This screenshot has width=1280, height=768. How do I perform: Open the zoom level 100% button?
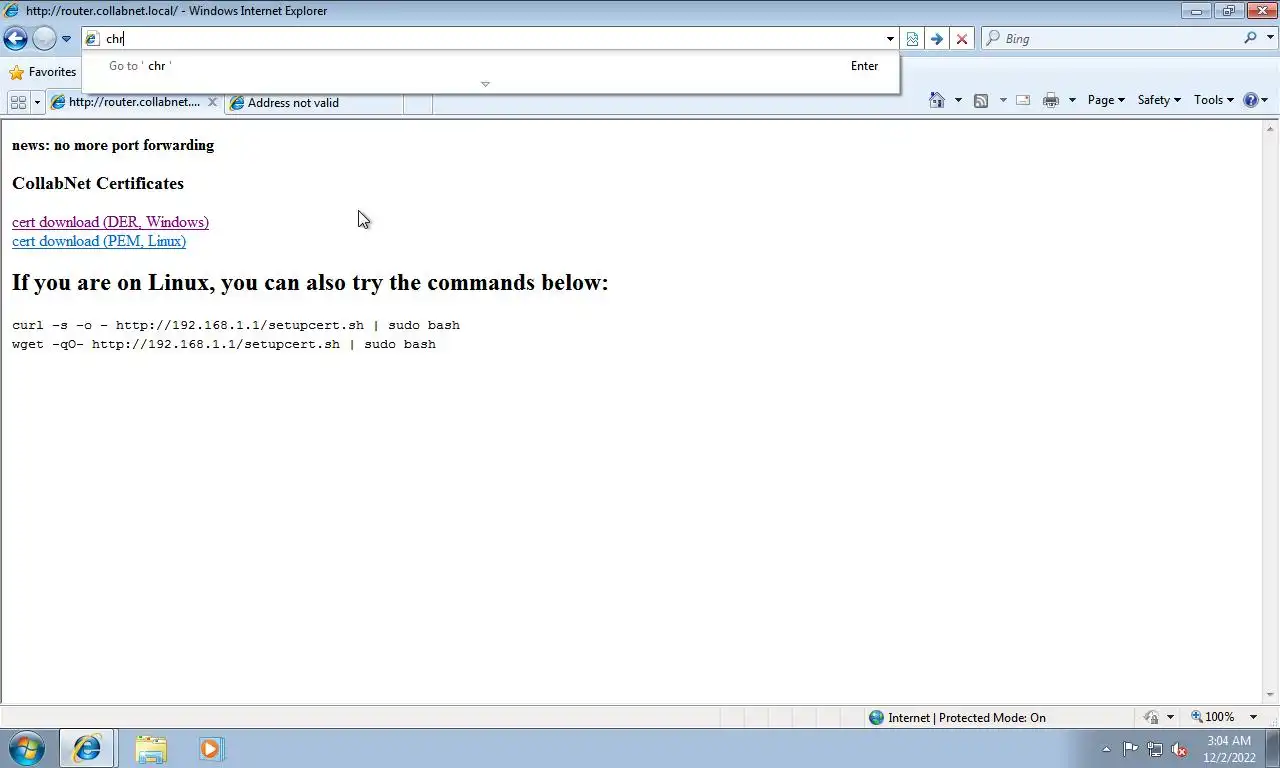point(1213,717)
